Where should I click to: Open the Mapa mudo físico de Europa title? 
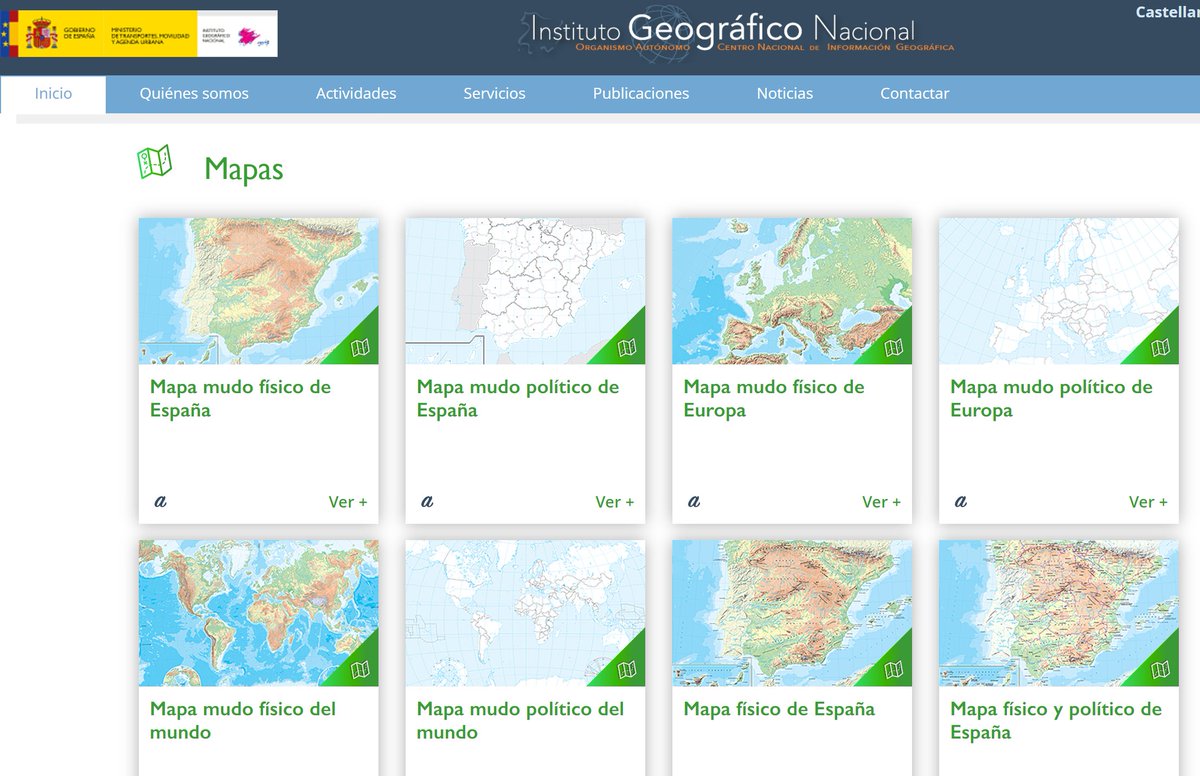[x=774, y=399]
